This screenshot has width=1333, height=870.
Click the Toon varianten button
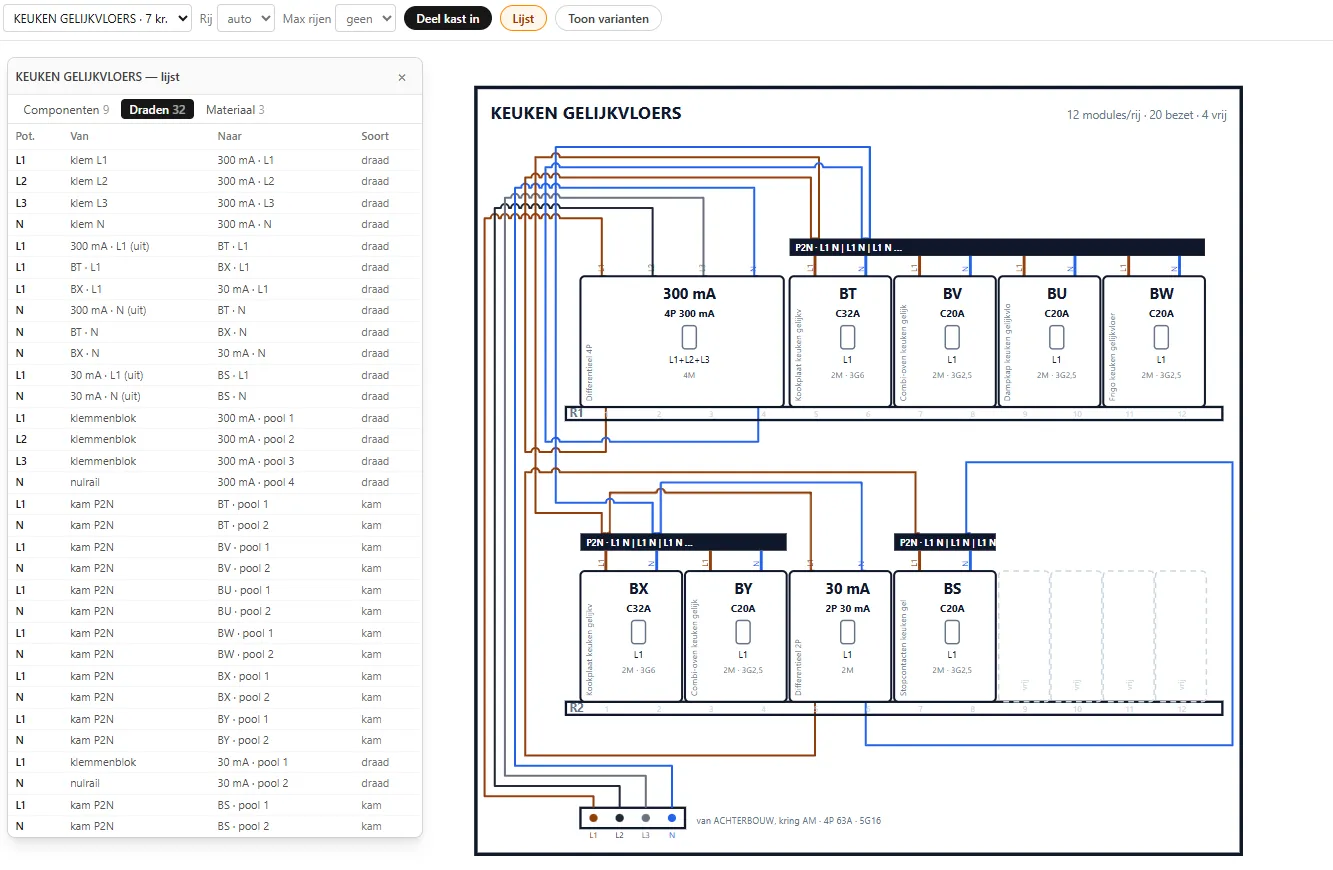coord(608,18)
